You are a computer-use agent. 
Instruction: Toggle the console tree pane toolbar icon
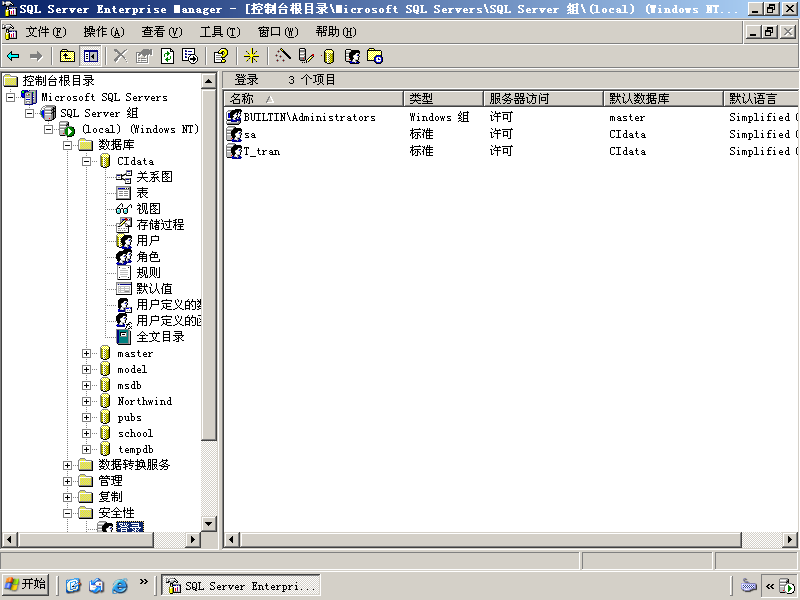pos(91,56)
